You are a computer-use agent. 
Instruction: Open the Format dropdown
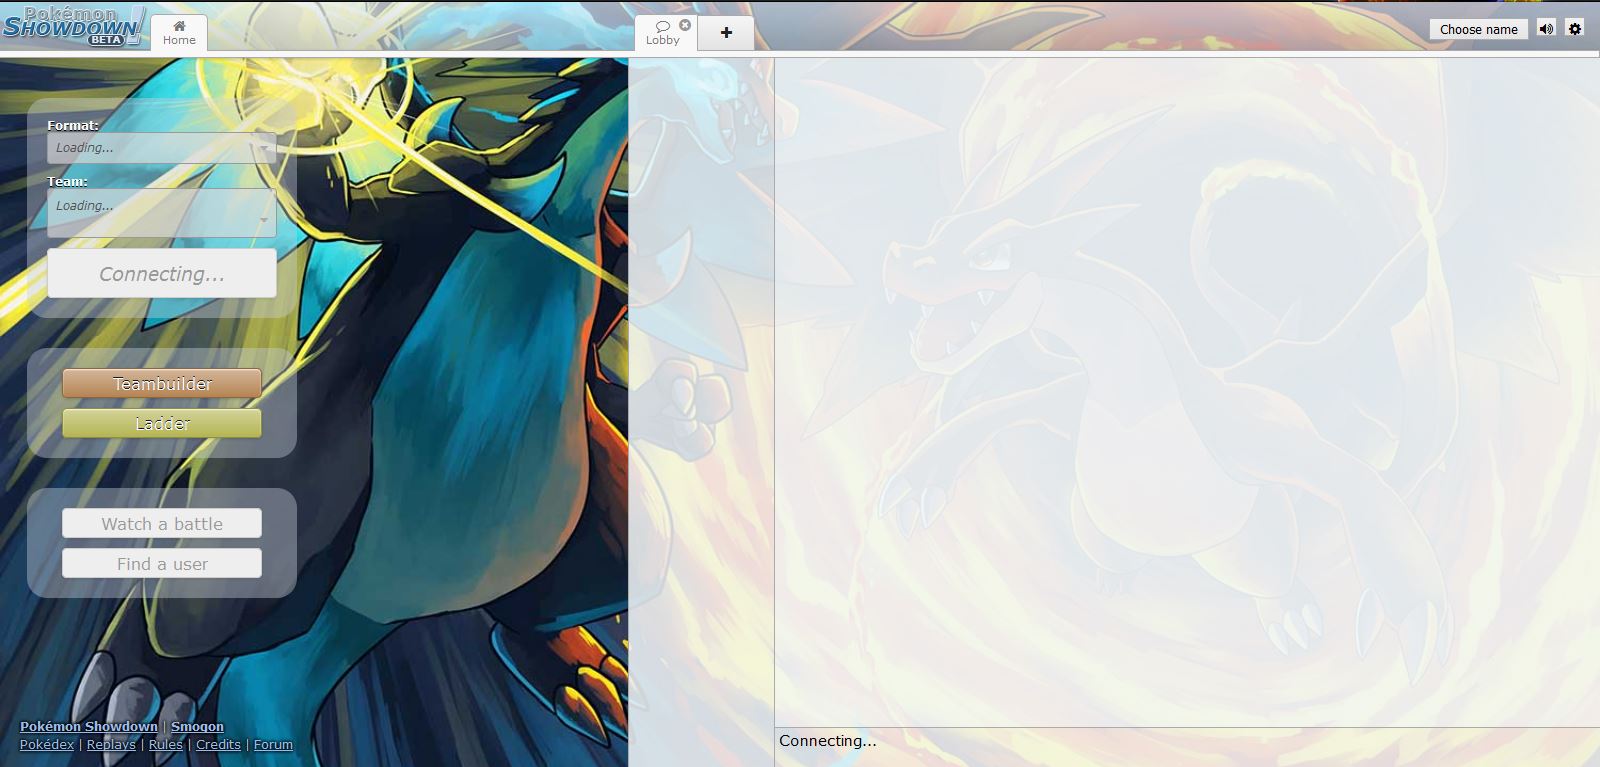click(162, 148)
